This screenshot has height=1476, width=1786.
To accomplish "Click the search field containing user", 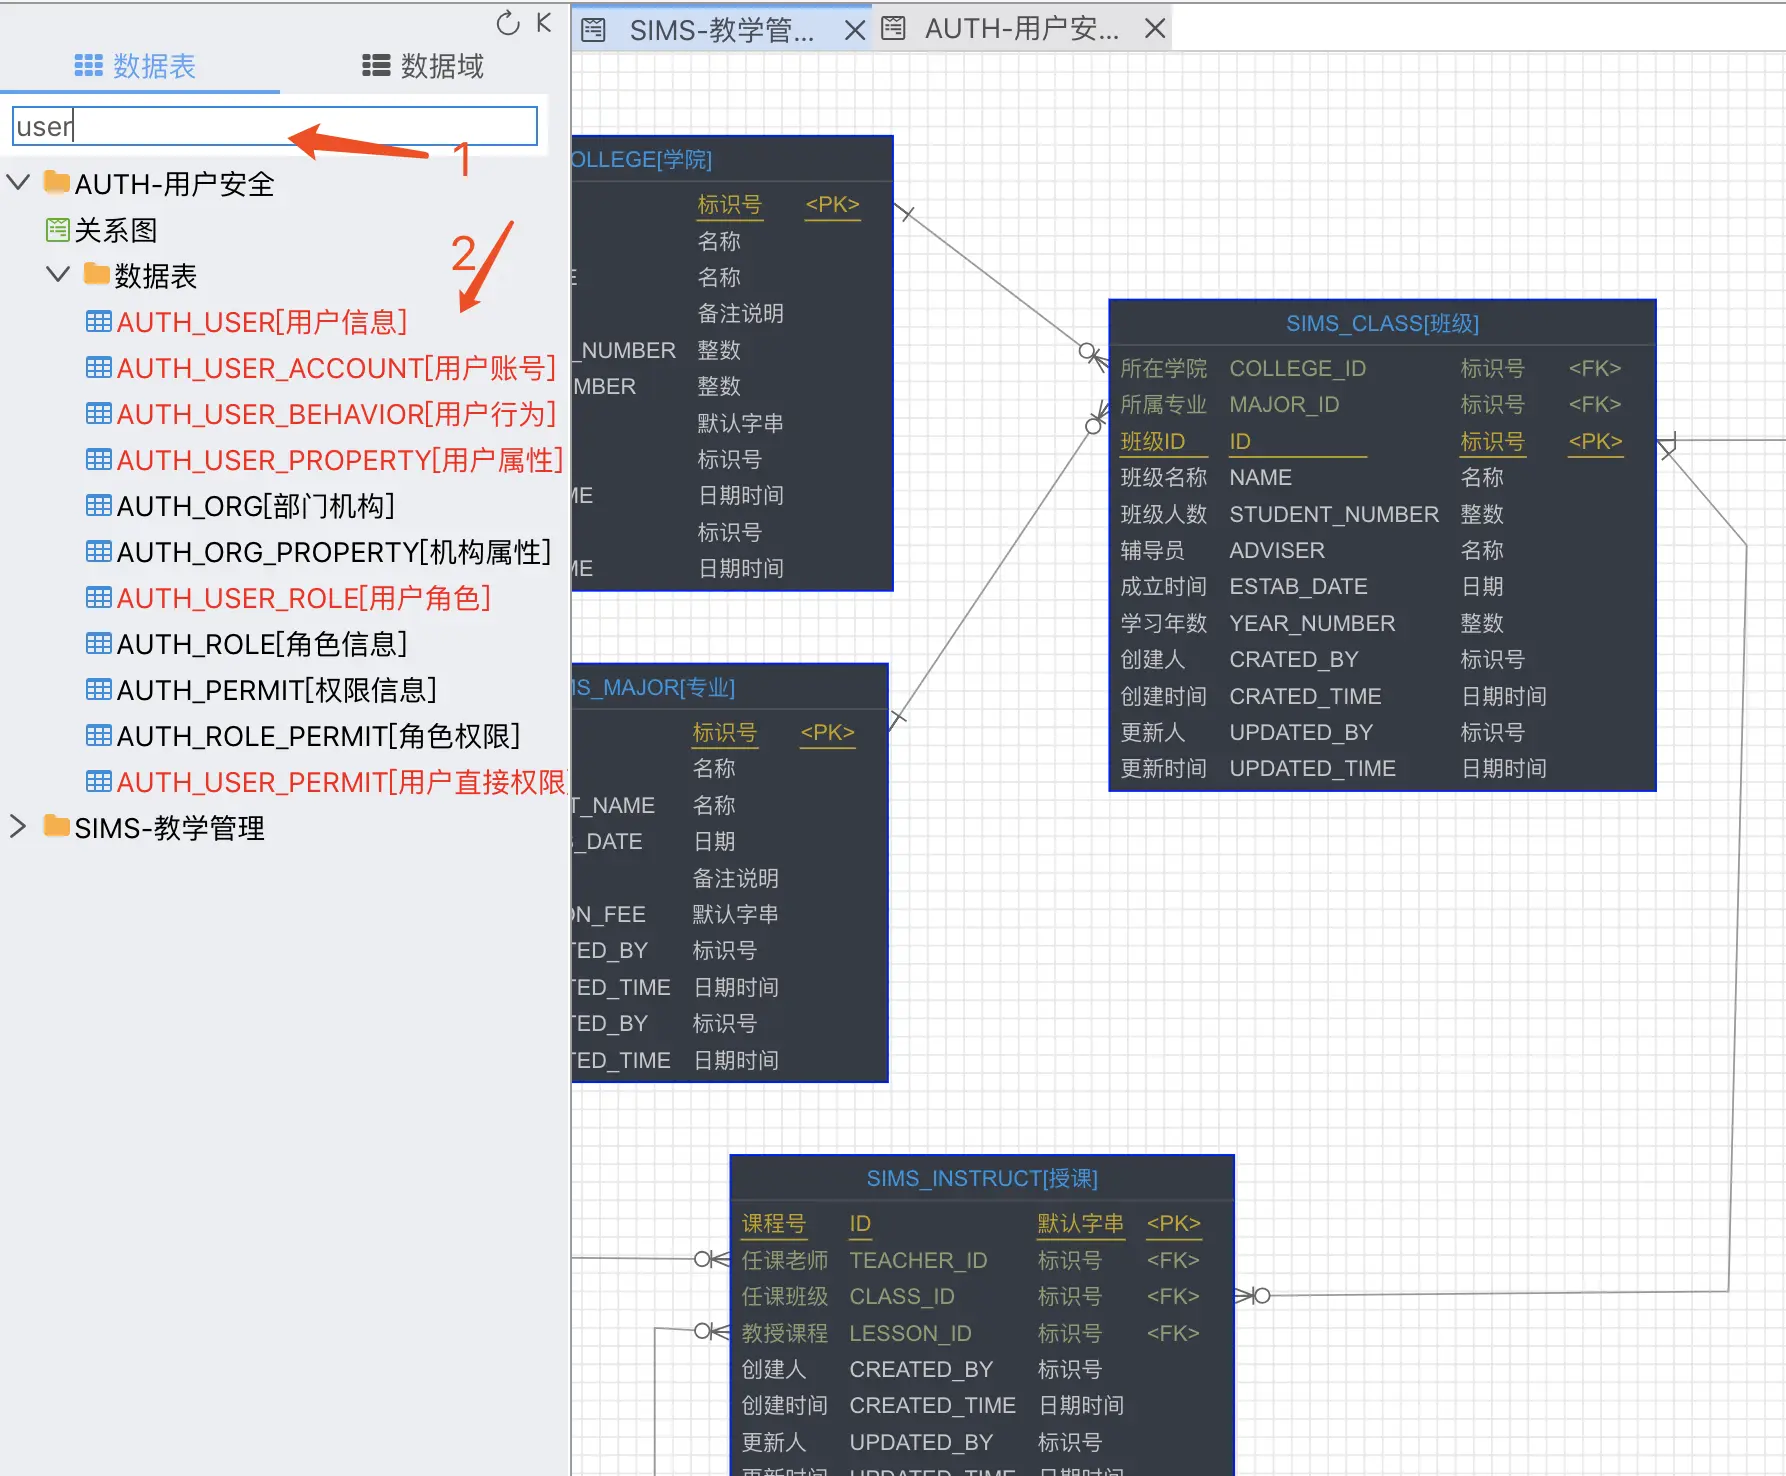I will click(275, 126).
